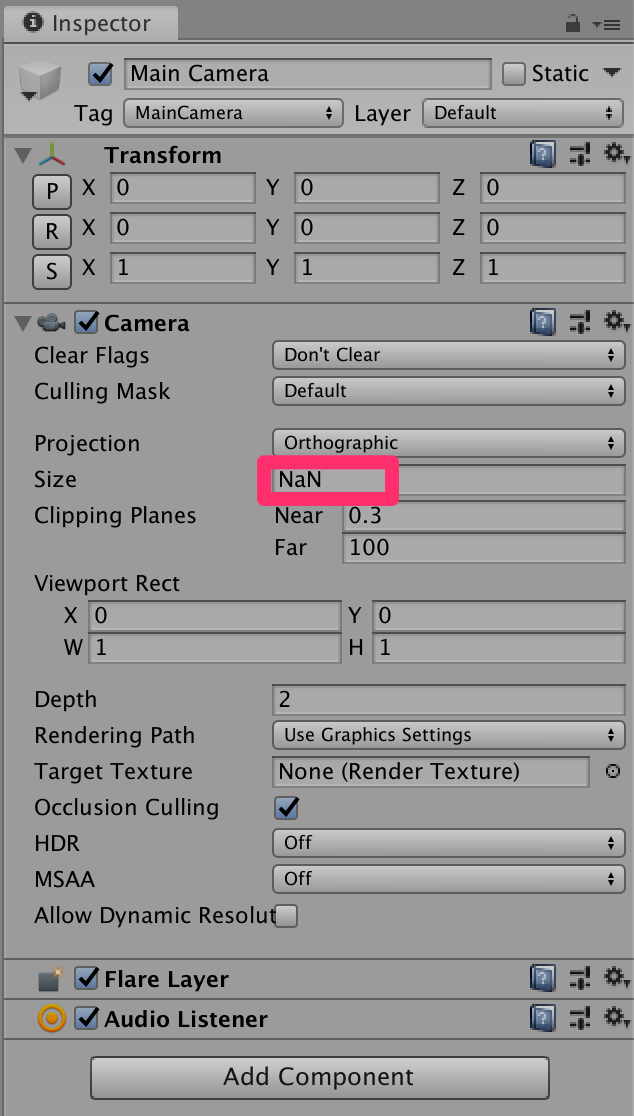Screen dimensions: 634x1116
Task: Select the Inspector tab
Action: tap(90, 21)
